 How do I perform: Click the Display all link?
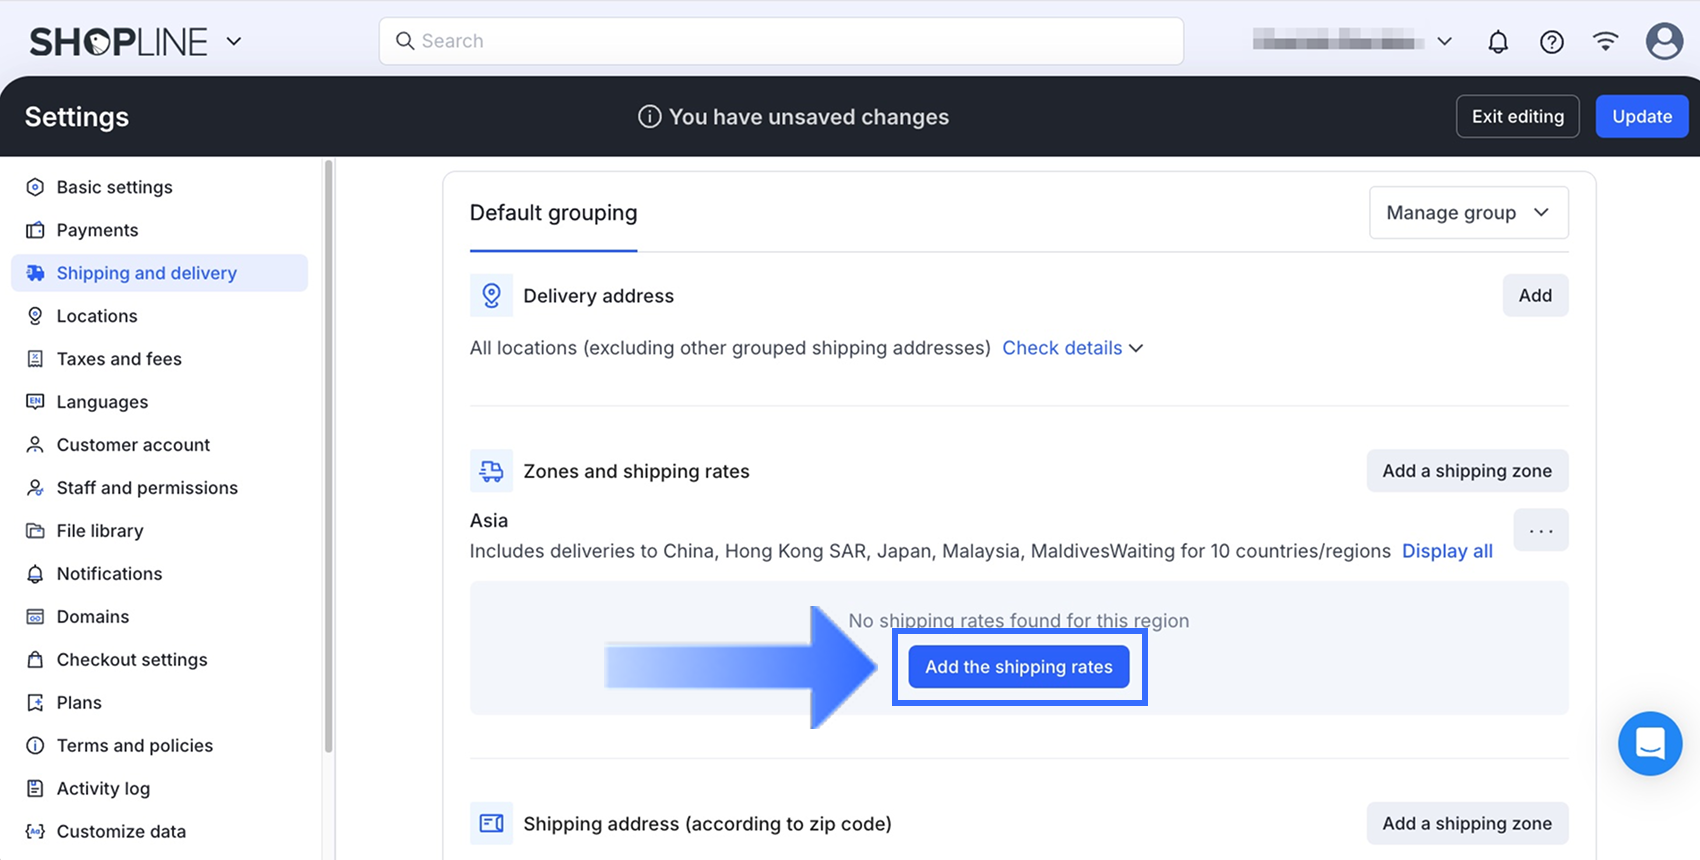(x=1446, y=551)
